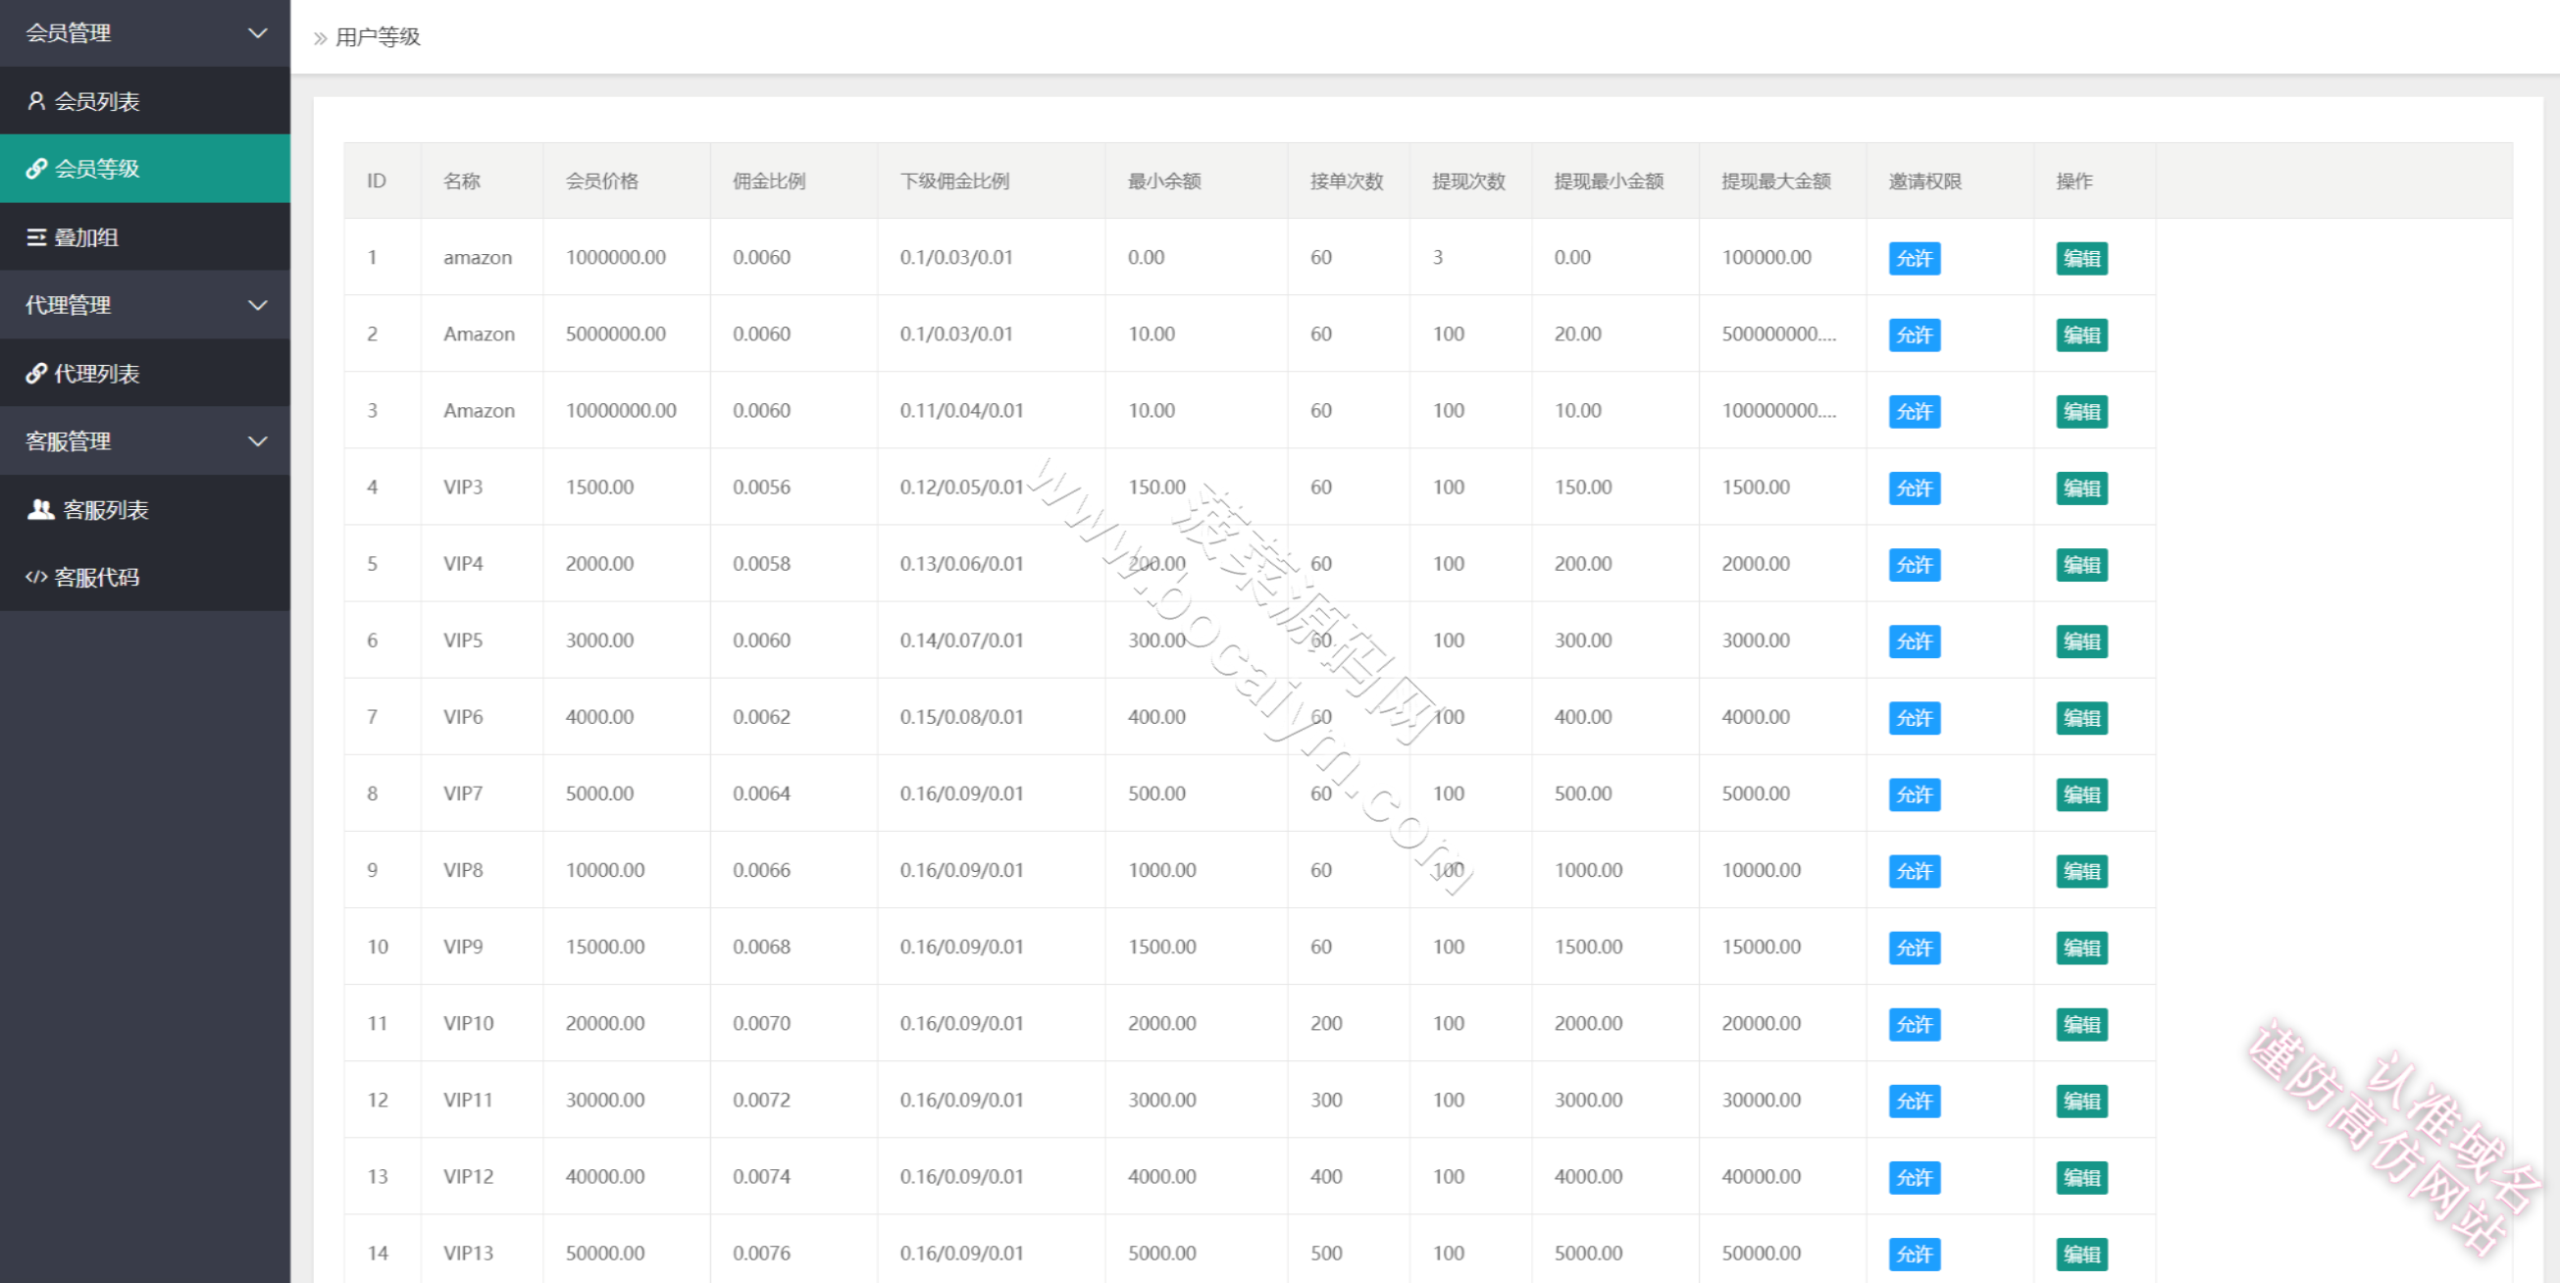Edit the VIP10 level
Viewport: 2560px width, 1283px height.
[x=2082, y=1025]
